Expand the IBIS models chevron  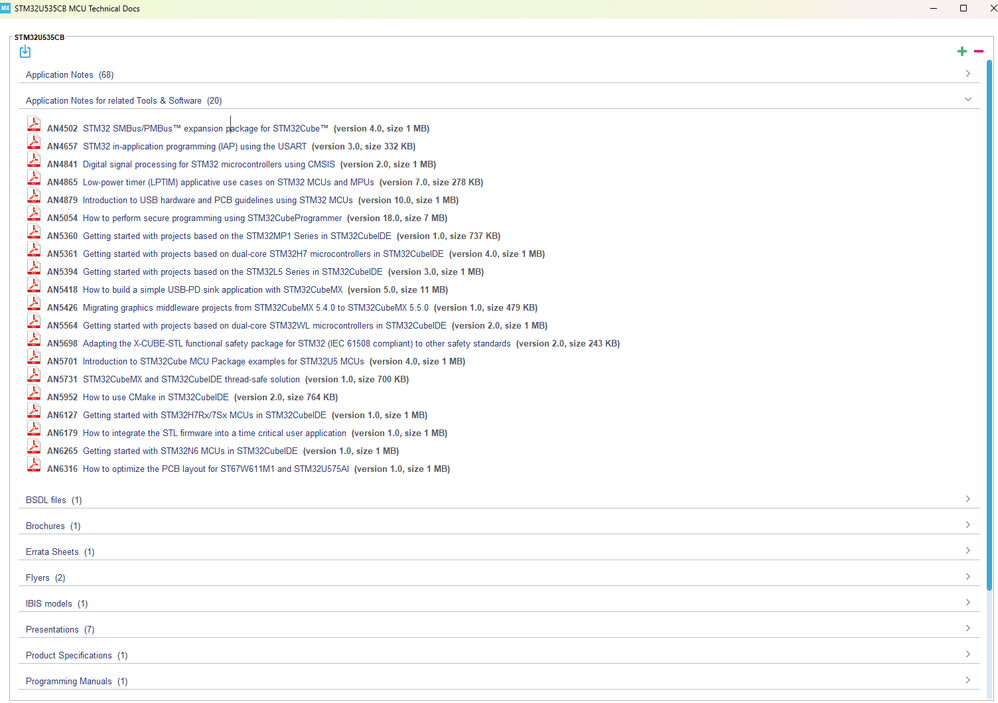(967, 602)
